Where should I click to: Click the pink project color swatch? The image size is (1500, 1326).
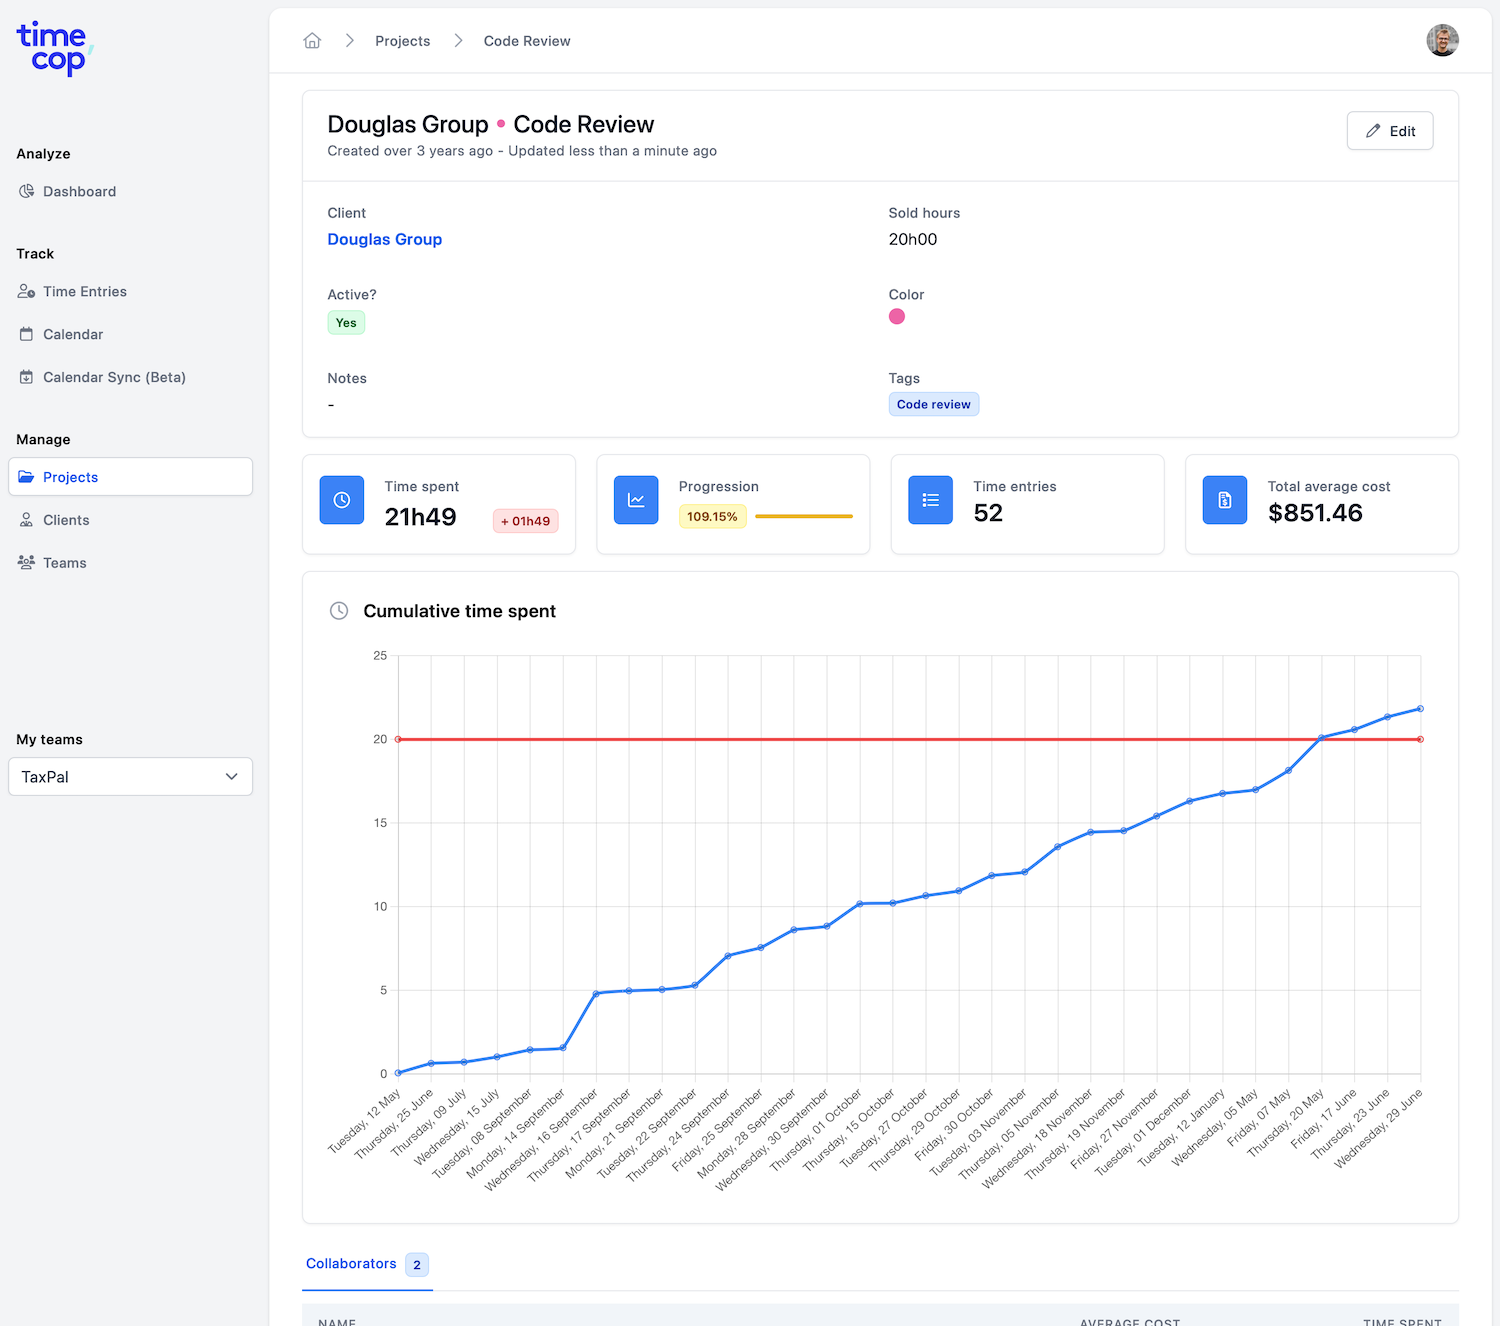(x=897, y=317)
